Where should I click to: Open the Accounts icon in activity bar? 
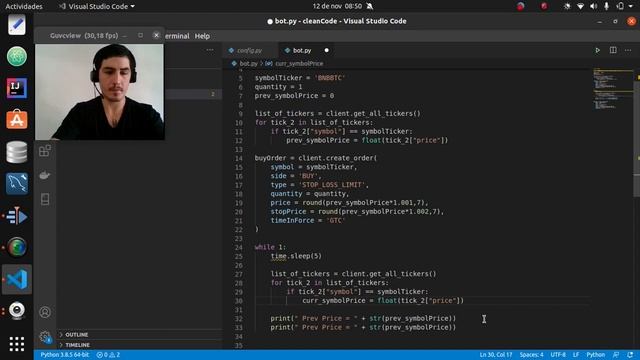45,312
